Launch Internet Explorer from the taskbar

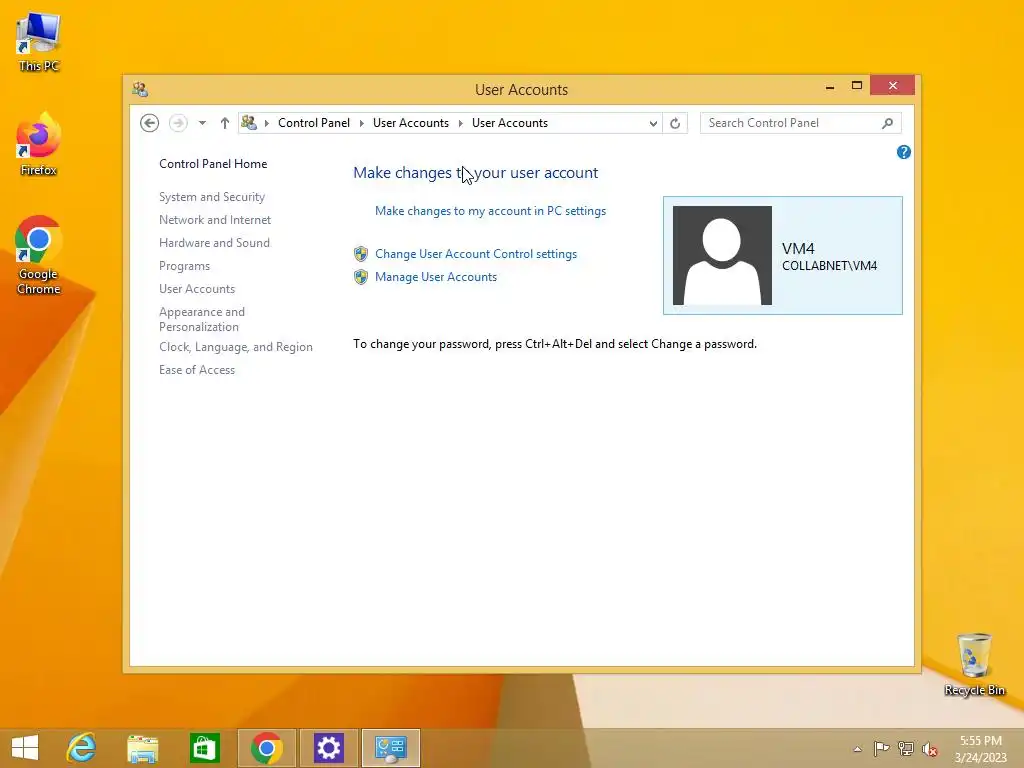pos(82,748)
